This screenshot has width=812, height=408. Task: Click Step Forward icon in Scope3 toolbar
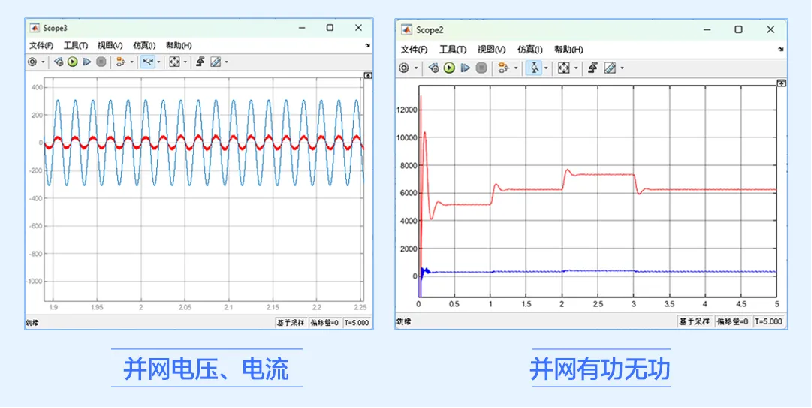tap(86, 62)
